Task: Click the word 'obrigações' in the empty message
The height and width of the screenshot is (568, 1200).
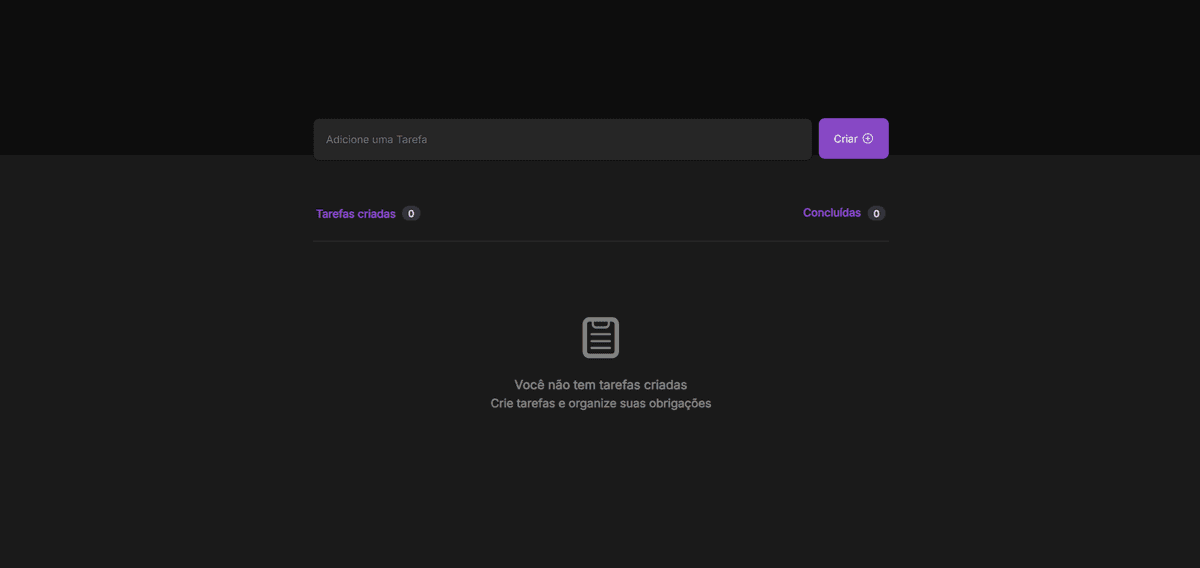Action: 678,404
